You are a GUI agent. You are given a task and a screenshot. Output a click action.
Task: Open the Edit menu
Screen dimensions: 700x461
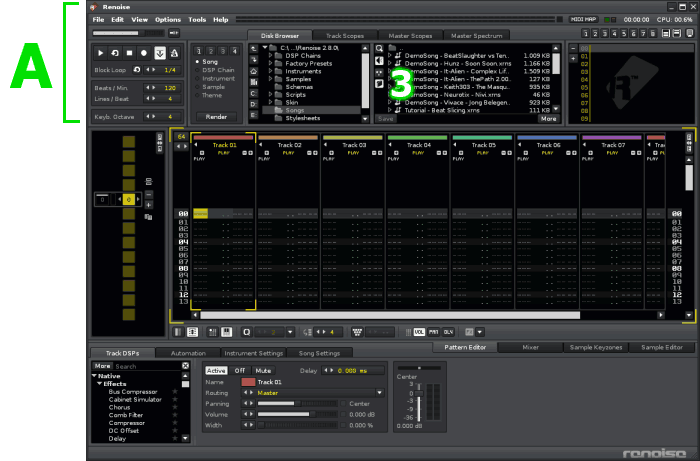[117, 20]
